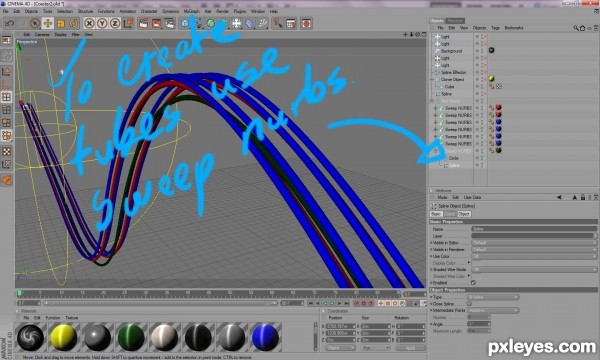The image size is (600, 360).
Task: Click the Apply button in Coordinates
Action: pyautogui.click(x=411, y=348)
